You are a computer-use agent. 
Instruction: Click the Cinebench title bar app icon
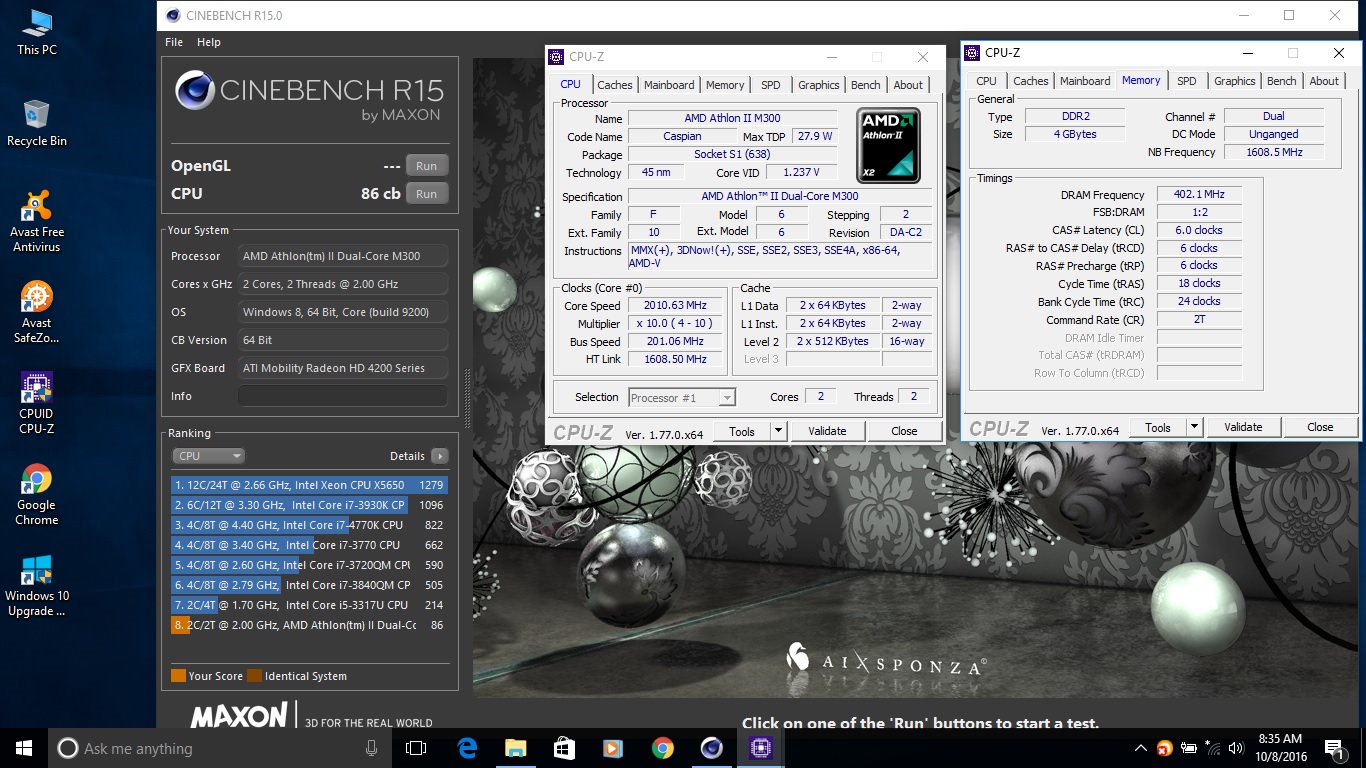pyautogui.click(x=173, y=15)
